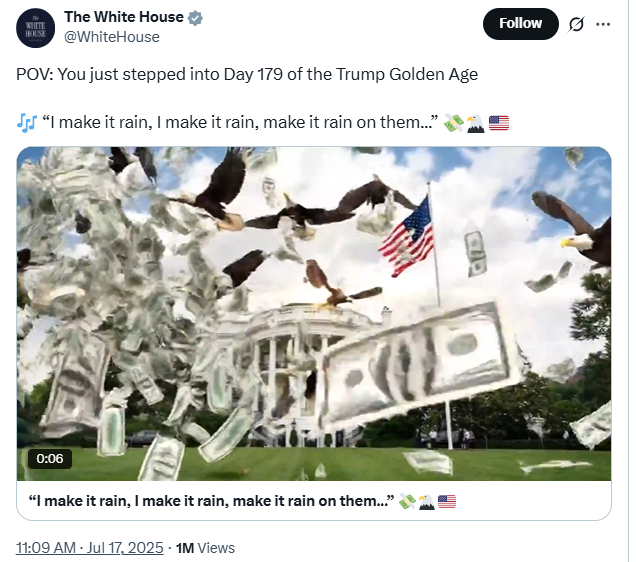This screenshot has width=636, height=562.
Task: Play the White House money rain video
Action: [314, 314]
